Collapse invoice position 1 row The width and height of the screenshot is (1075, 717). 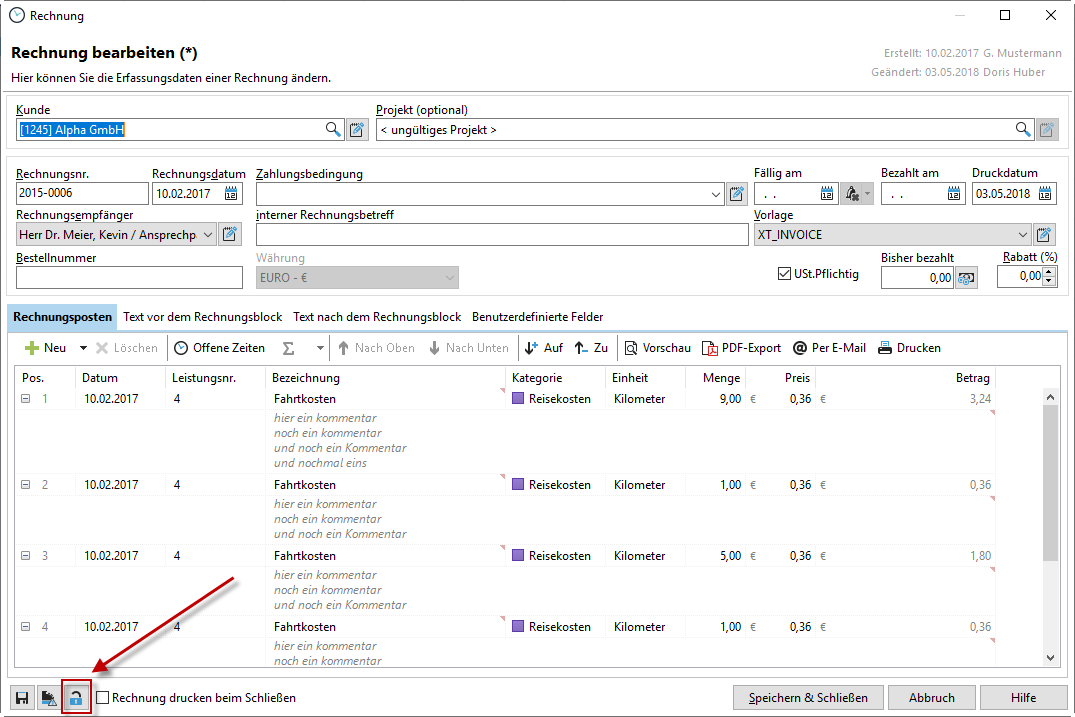tap(26, 399)
